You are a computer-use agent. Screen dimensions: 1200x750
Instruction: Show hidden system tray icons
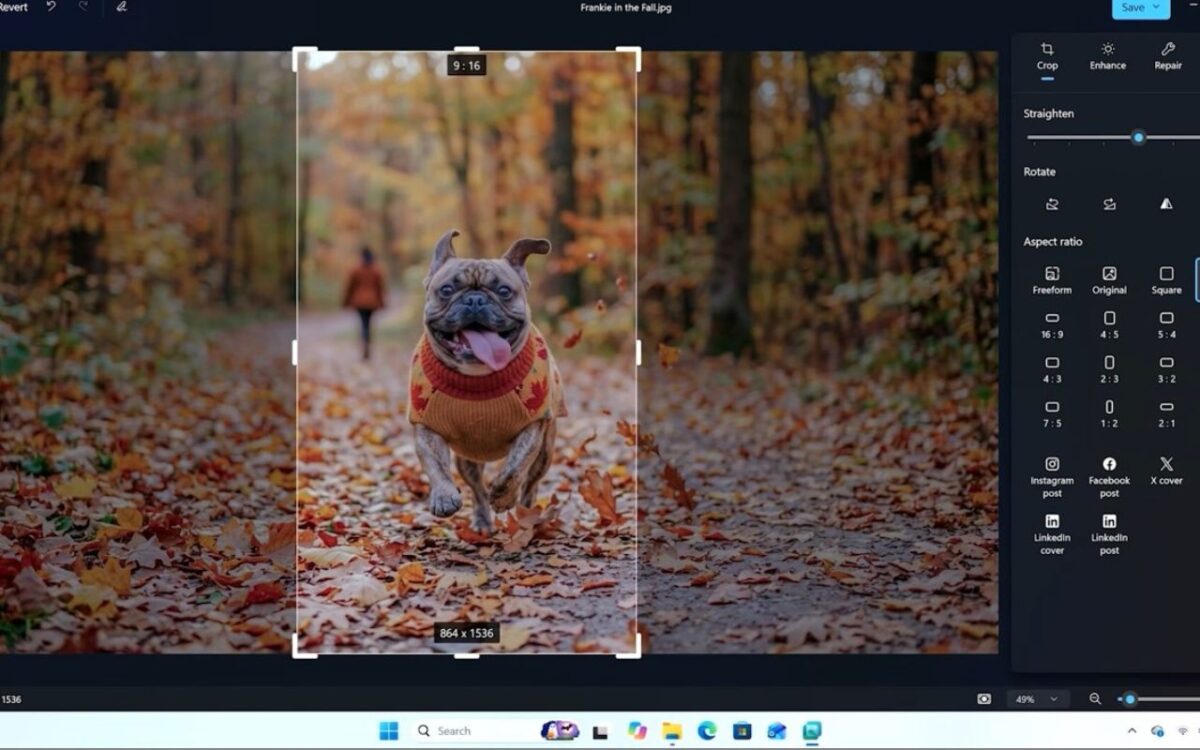[x=1132, y=731]
